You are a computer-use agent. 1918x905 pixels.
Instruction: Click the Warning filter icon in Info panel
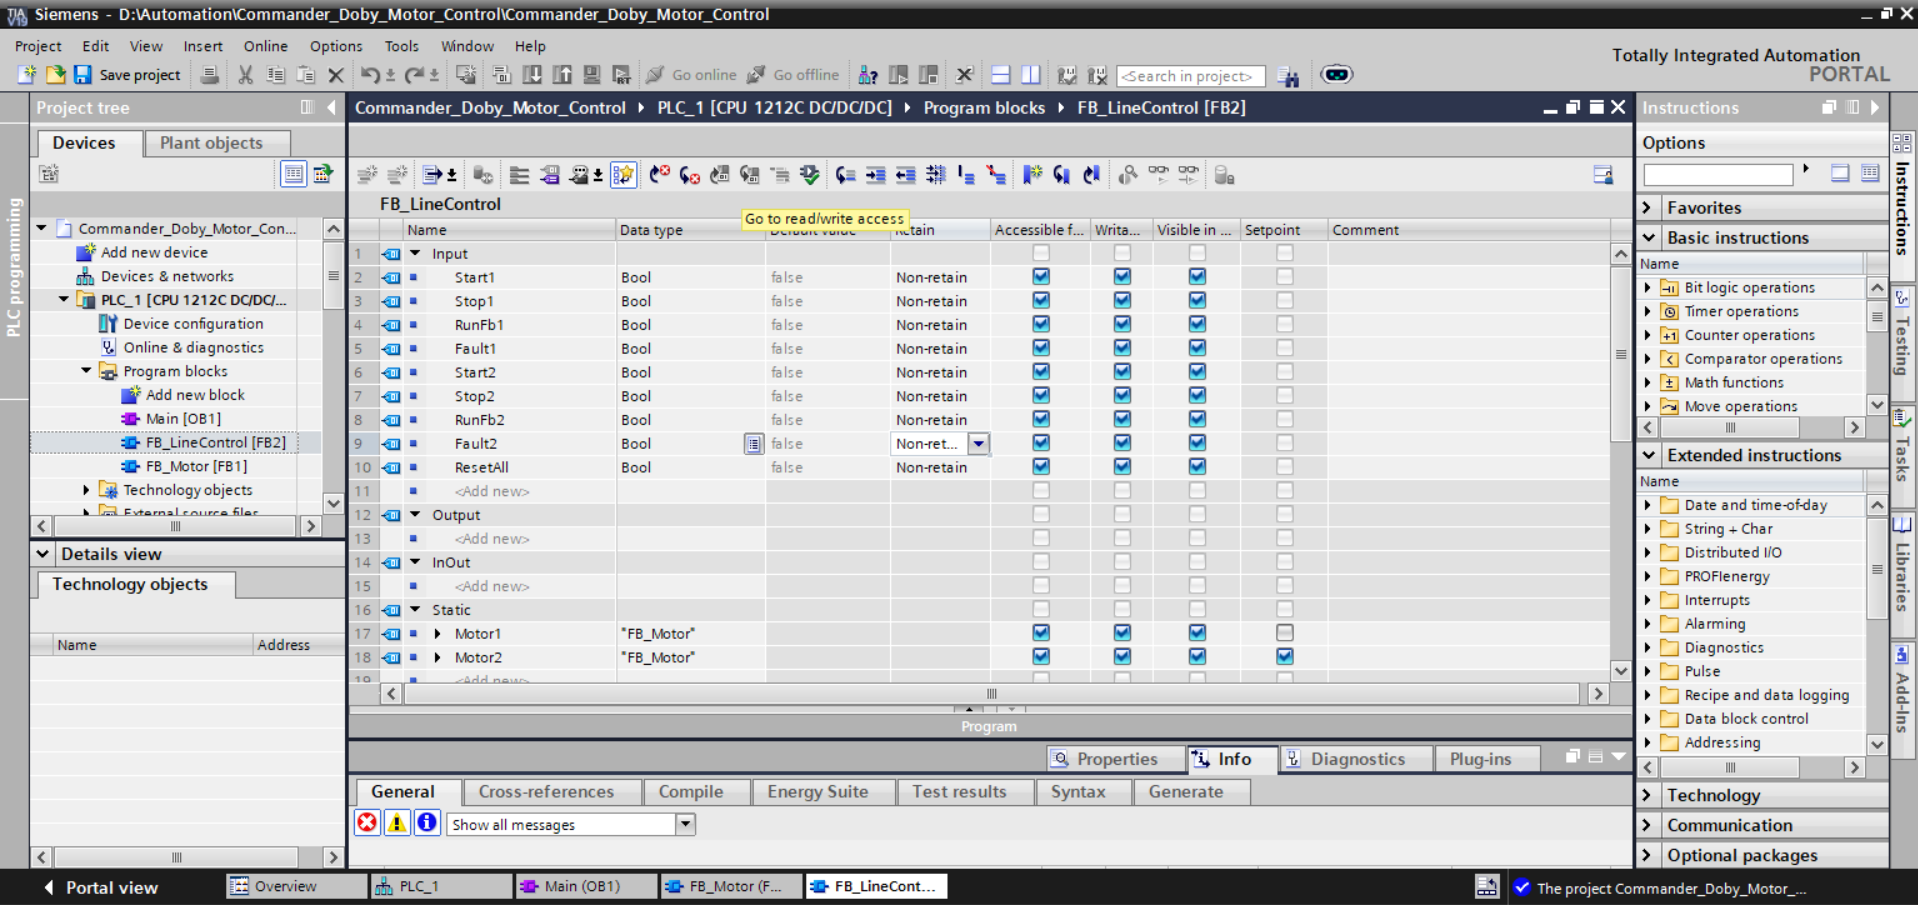[397, 823]
